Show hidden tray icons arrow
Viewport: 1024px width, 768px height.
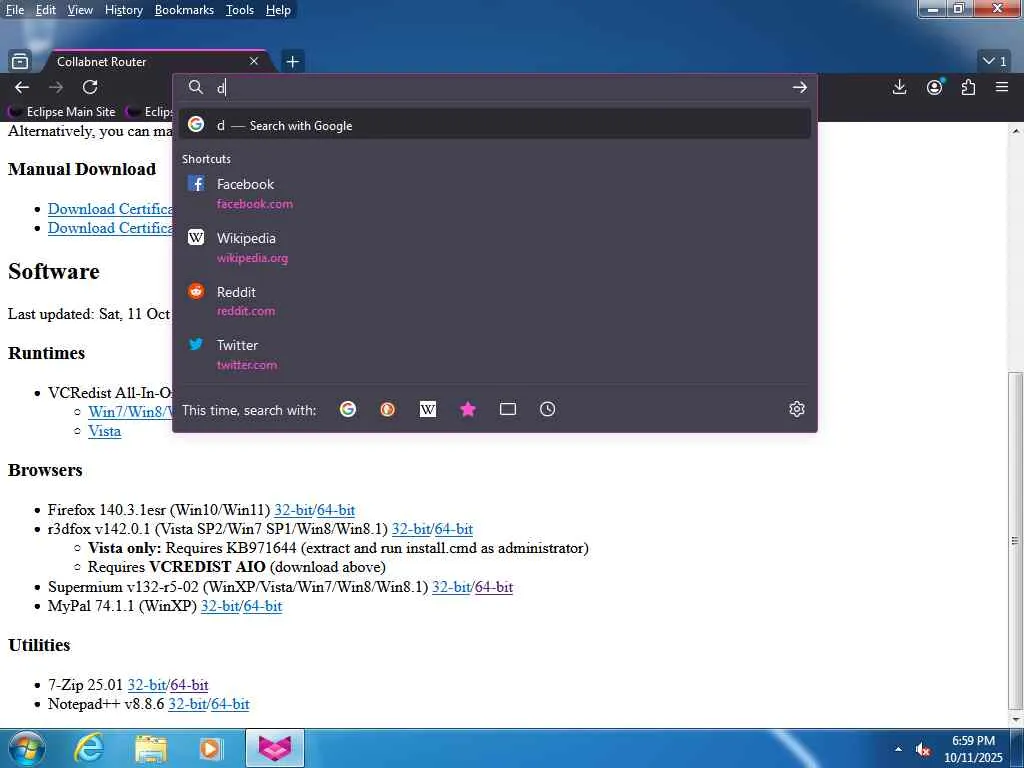[x=899, y=749]
